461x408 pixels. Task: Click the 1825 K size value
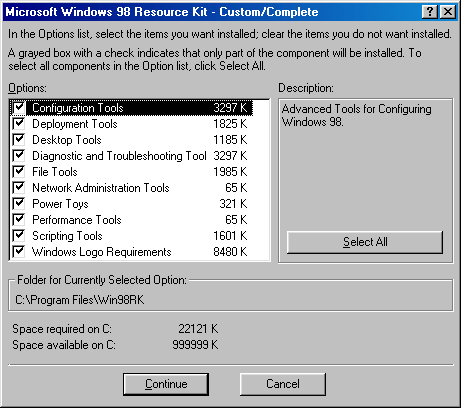click(230, 124)
